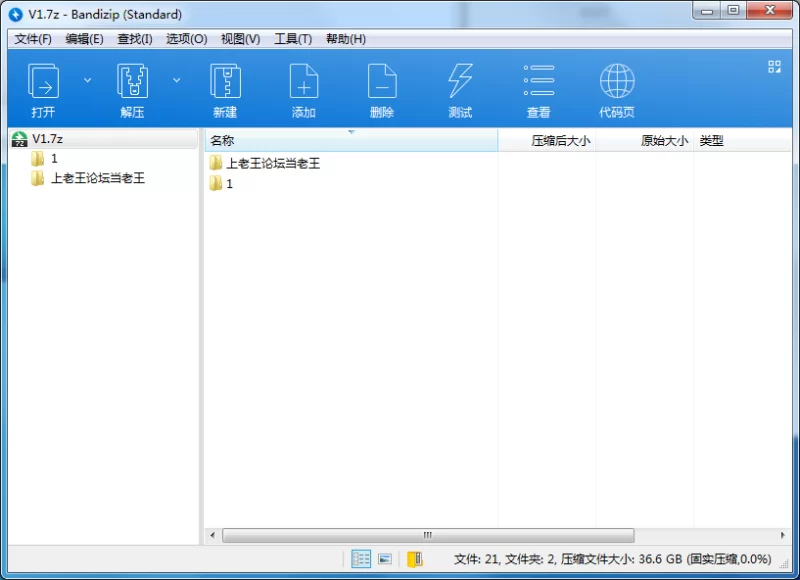Viewport: 800px width, 580px height.
Task: Select 上老王论坛当老王 name in file list
Action: click(273, 163)
